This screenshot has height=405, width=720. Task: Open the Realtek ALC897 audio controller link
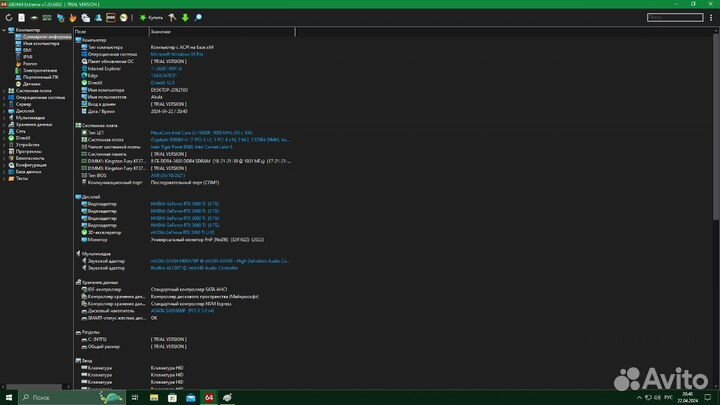[x=194, y=268]
